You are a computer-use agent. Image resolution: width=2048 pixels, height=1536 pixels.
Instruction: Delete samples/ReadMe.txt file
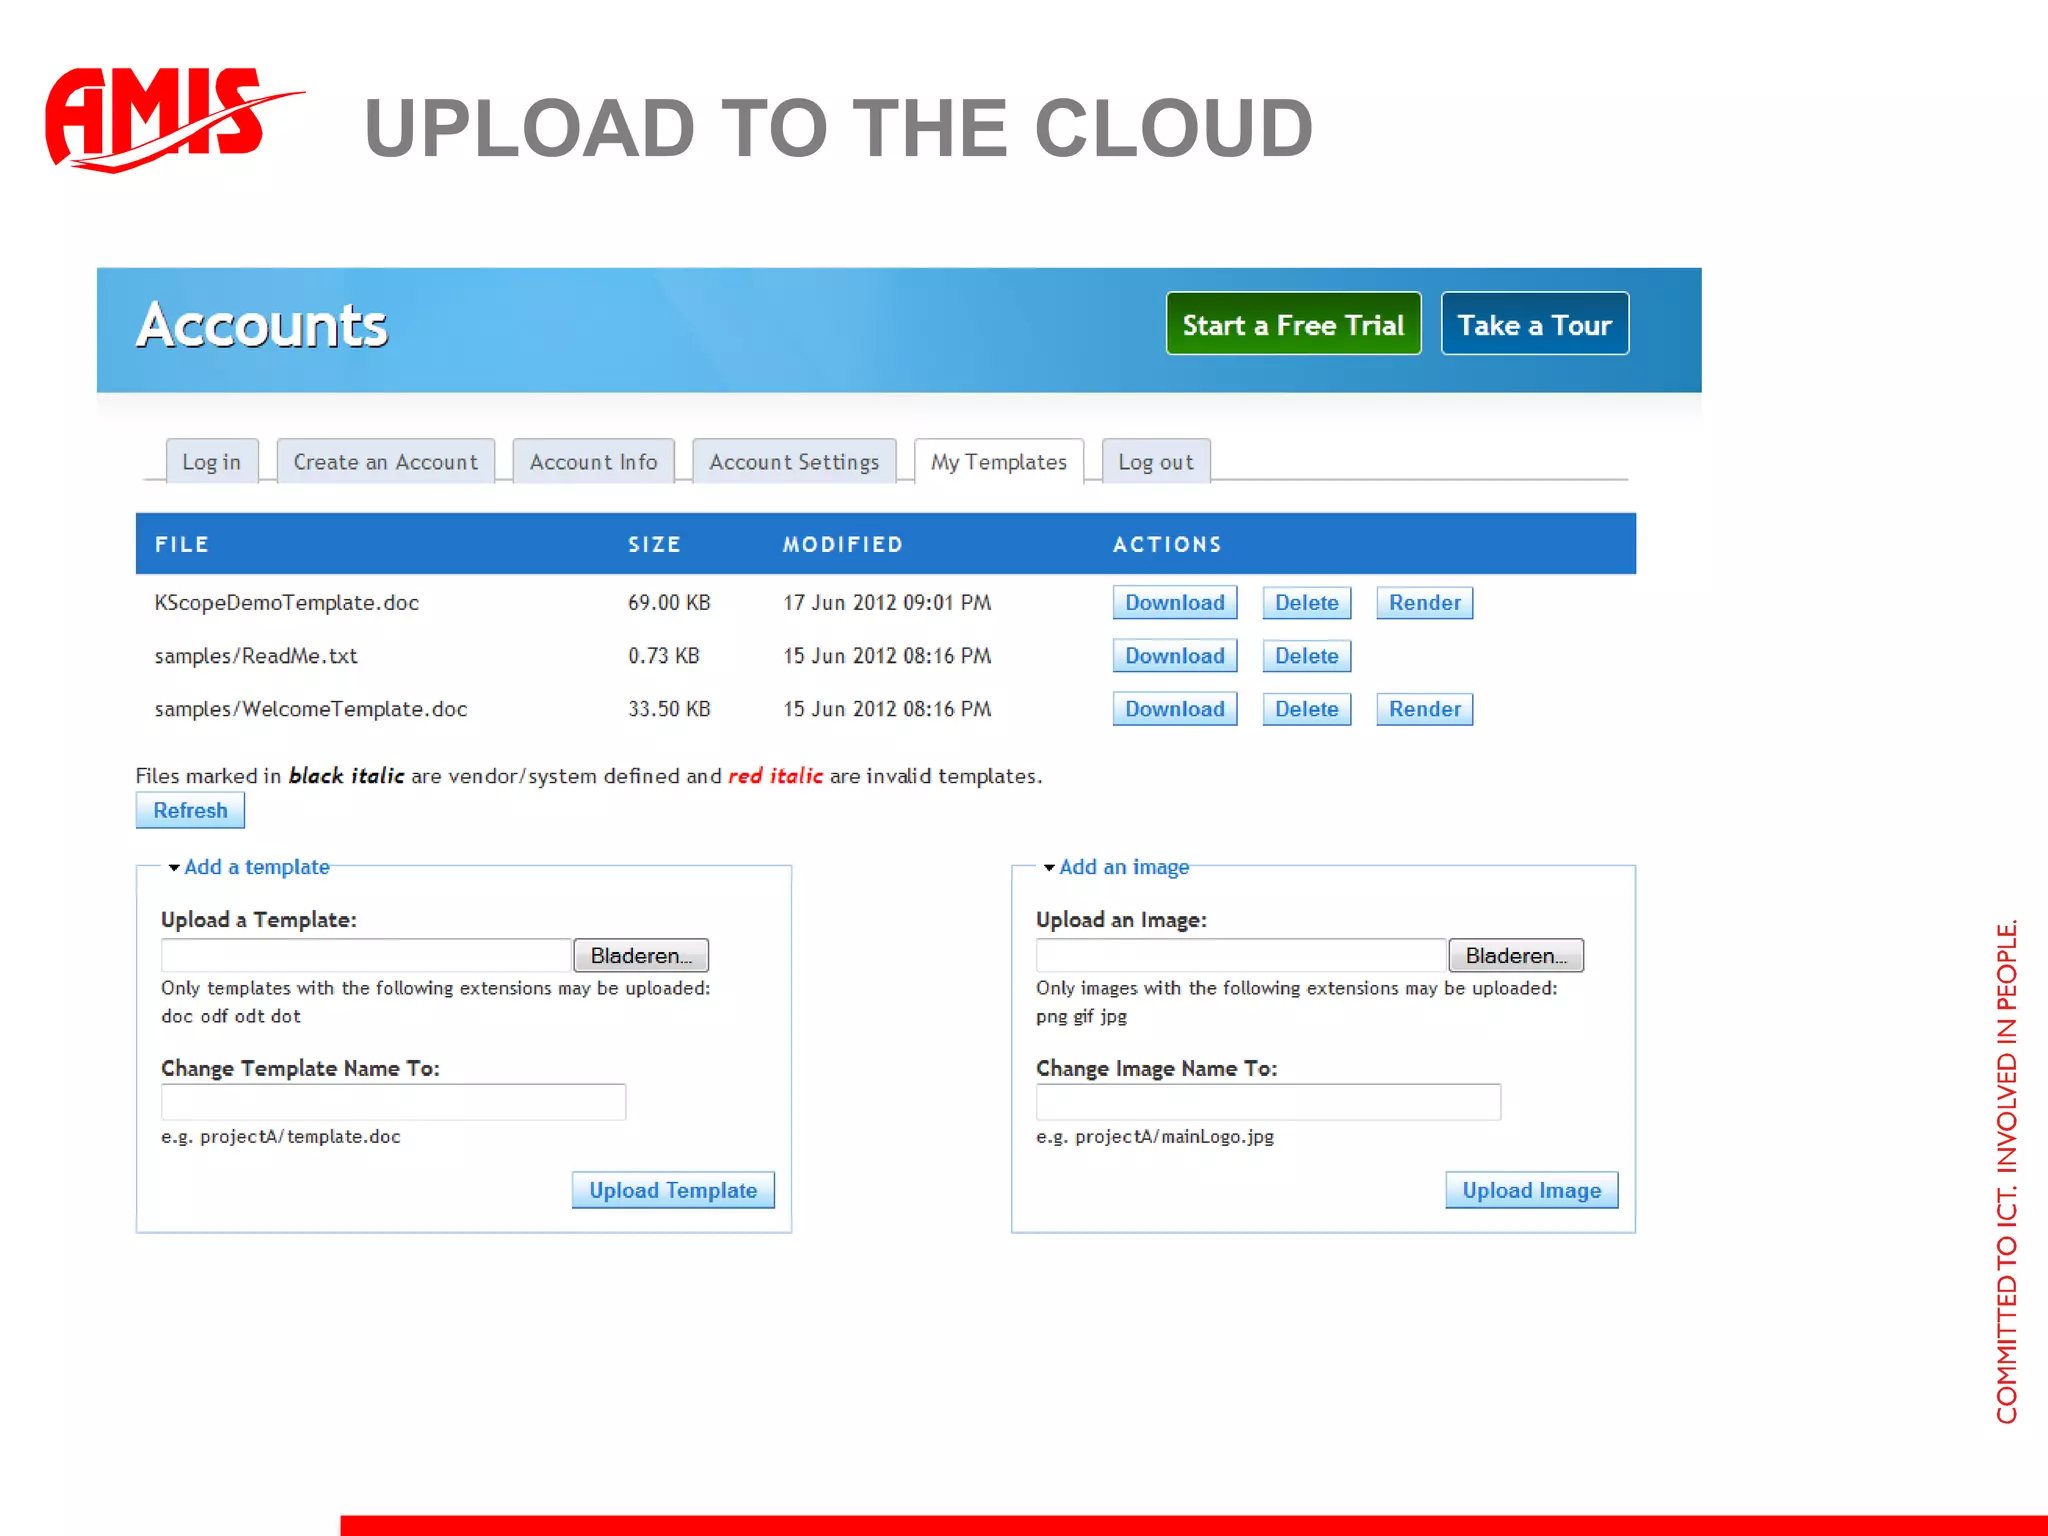tap(1307, 656)
